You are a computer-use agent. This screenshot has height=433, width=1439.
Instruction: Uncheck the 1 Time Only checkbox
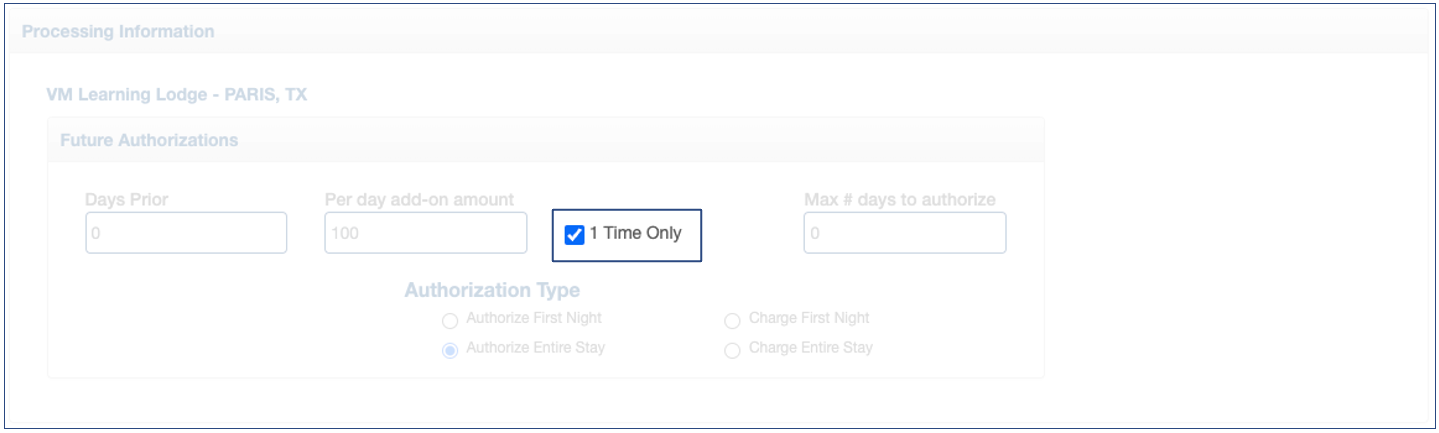pos(574,235)
